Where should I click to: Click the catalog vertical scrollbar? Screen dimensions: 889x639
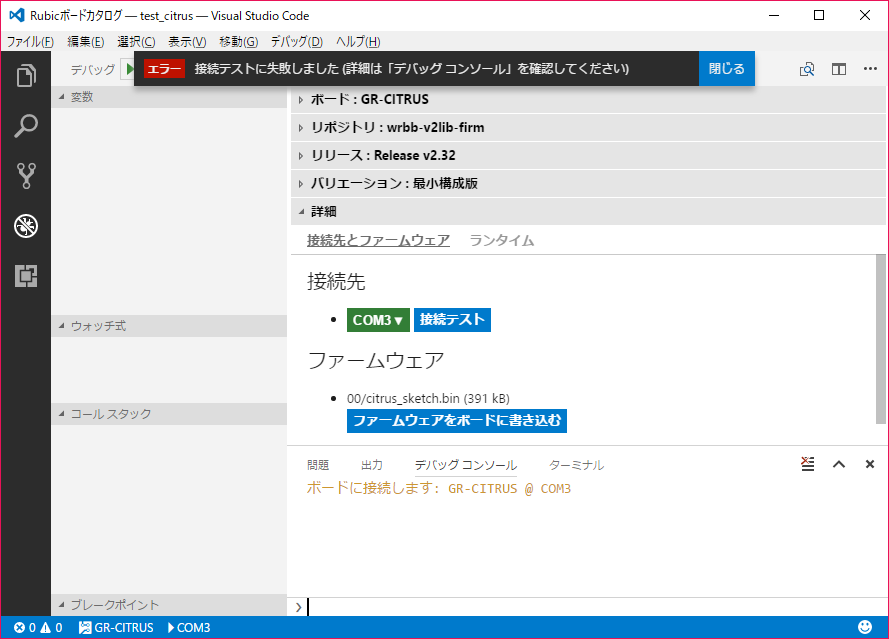pyautogui.click(x=880, y=339)
